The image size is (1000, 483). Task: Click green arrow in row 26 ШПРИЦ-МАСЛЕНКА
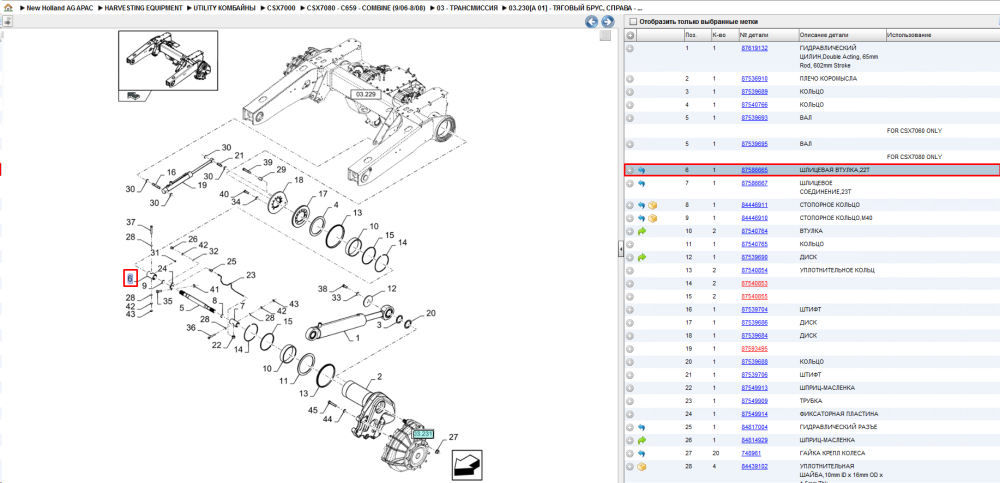click(x=642, y=440)
